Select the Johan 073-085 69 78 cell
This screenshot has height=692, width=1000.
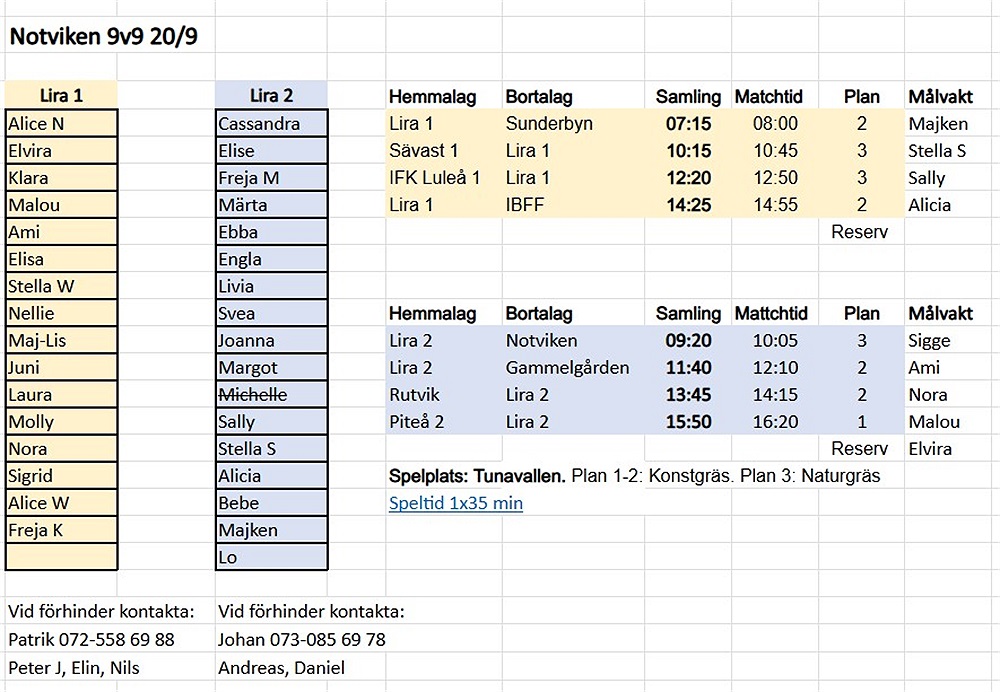pyautogui.click(x=301, y=639)
